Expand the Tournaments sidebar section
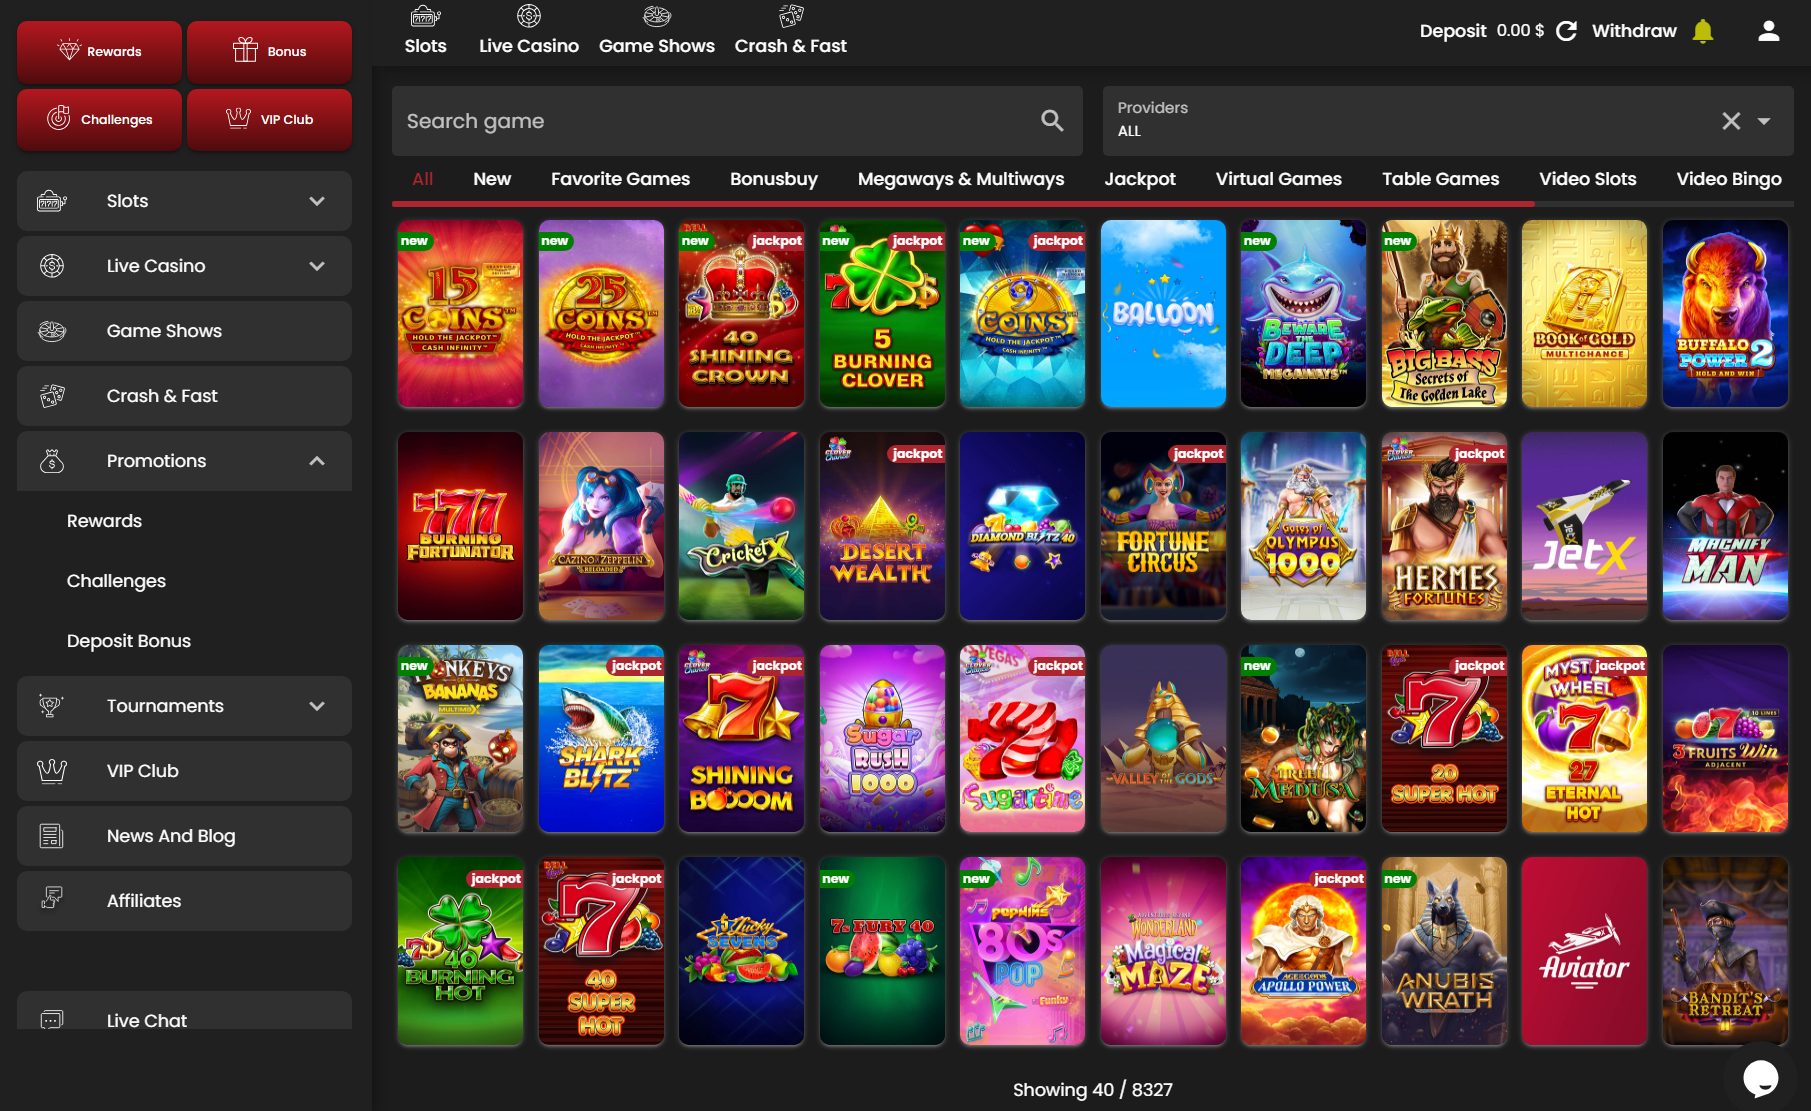Viewport: 1811px width, 1111px height. 317,706
